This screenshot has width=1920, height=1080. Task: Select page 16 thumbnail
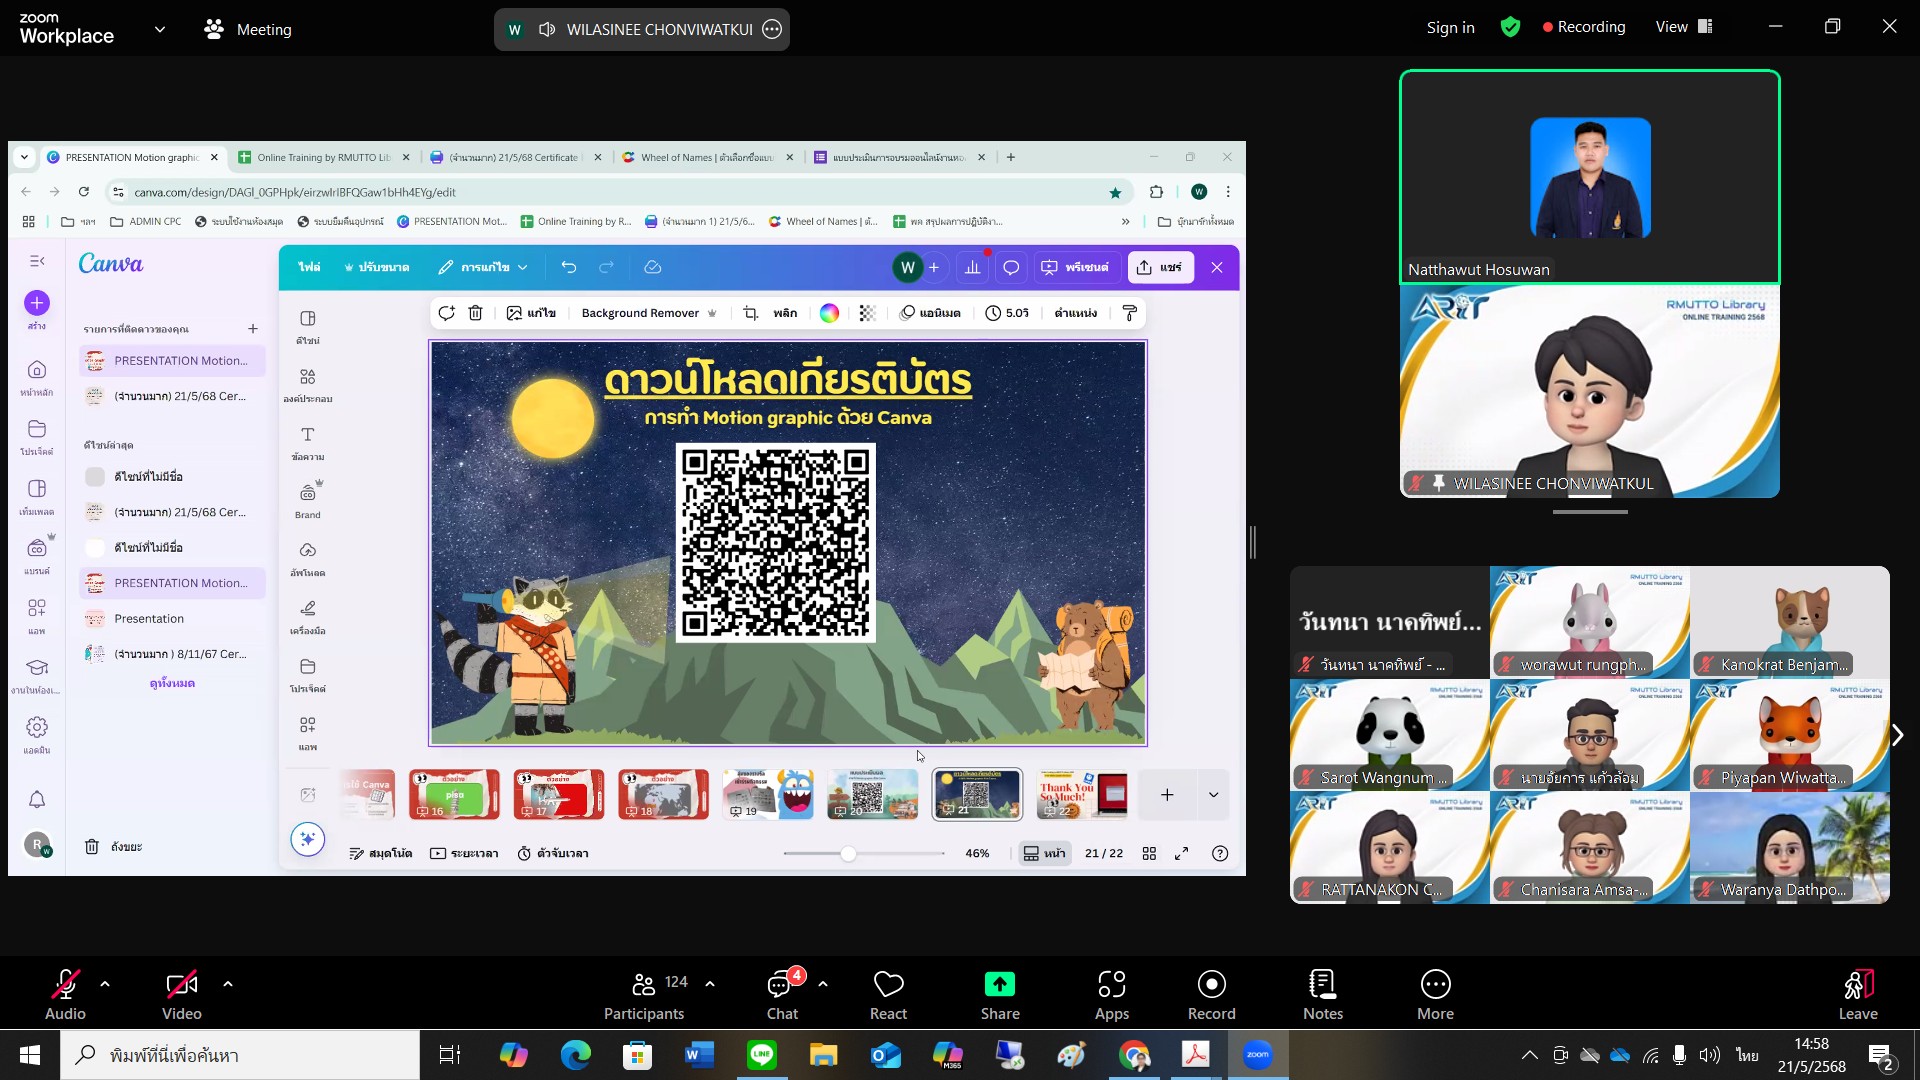[454, 794]
